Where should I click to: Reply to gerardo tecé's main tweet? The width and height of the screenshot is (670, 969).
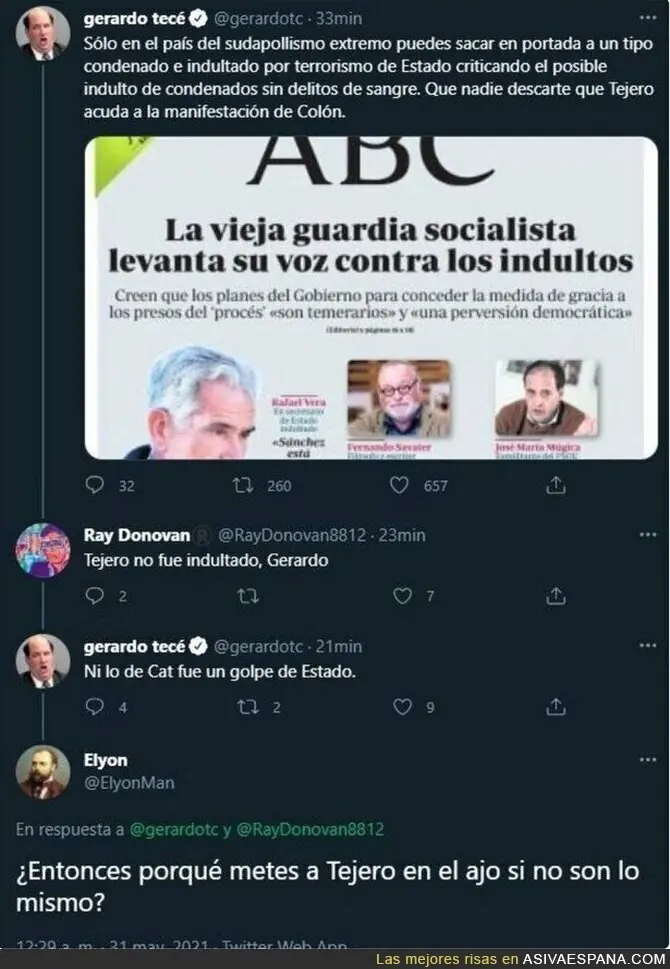pos(95,486)
